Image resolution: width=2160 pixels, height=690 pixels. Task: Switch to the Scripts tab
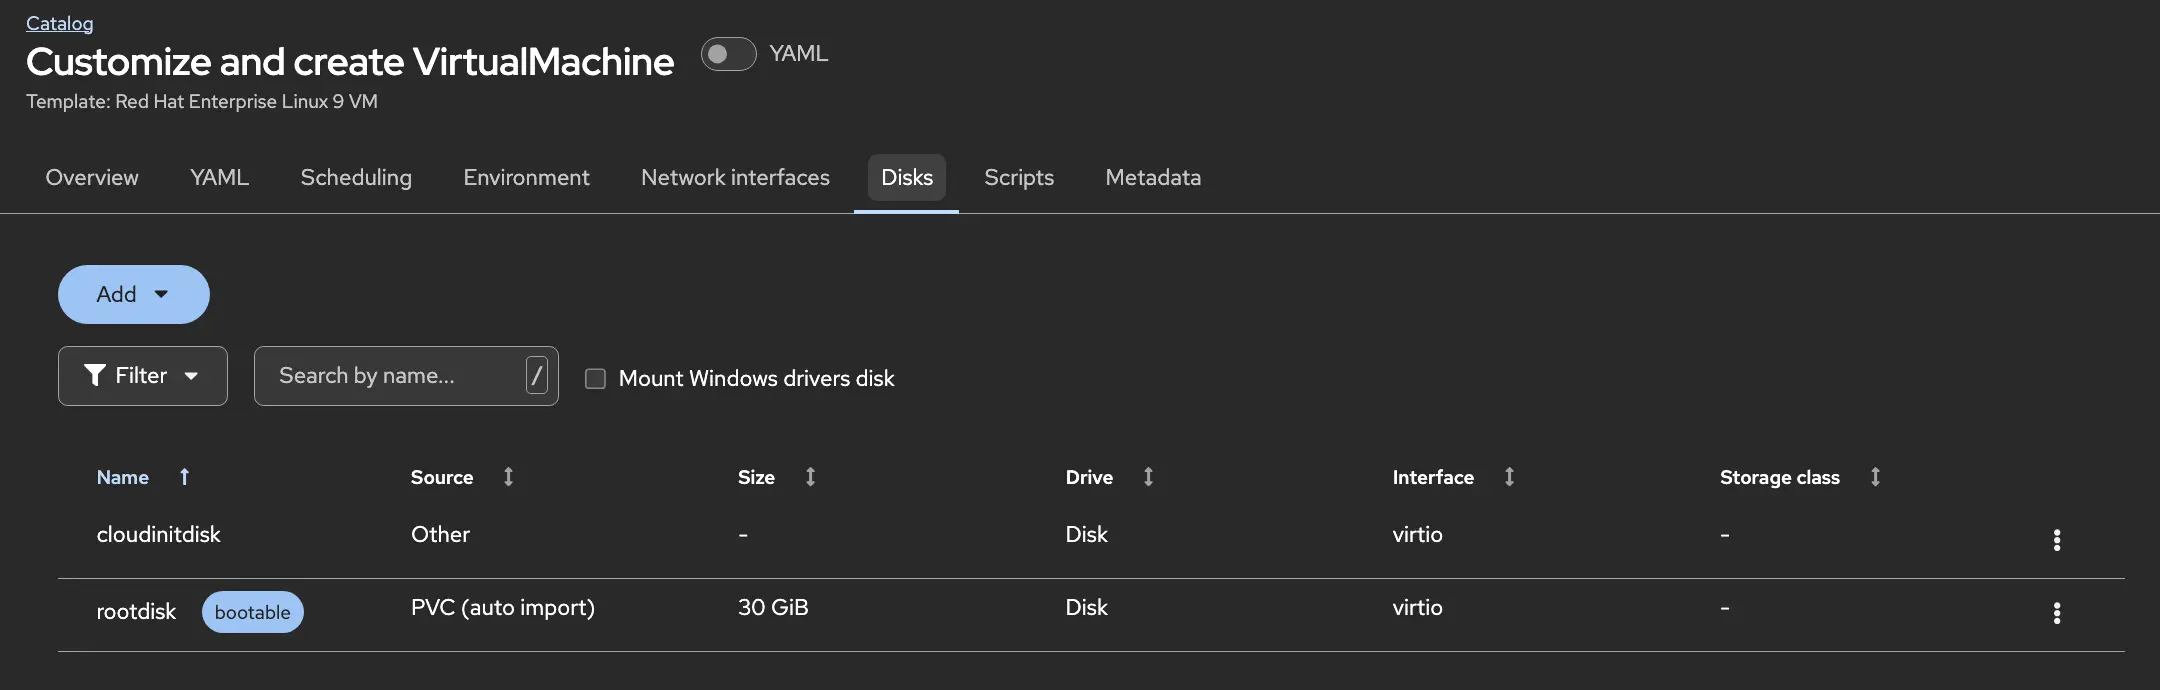1019,177
